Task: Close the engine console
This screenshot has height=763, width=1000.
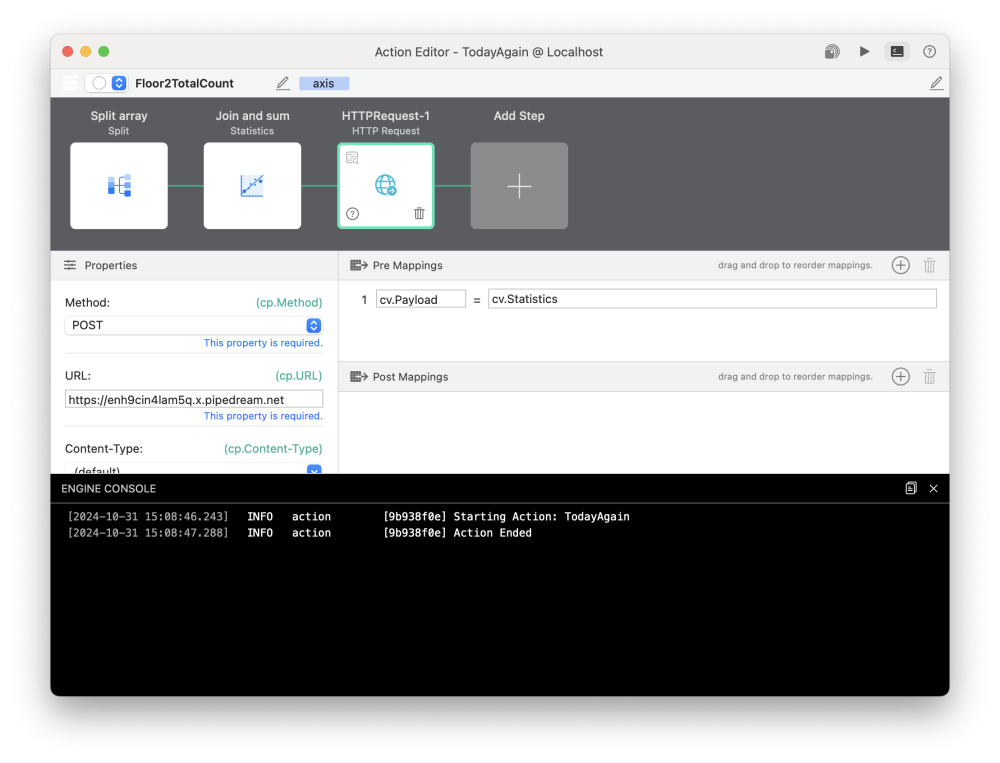Action: 934,489
